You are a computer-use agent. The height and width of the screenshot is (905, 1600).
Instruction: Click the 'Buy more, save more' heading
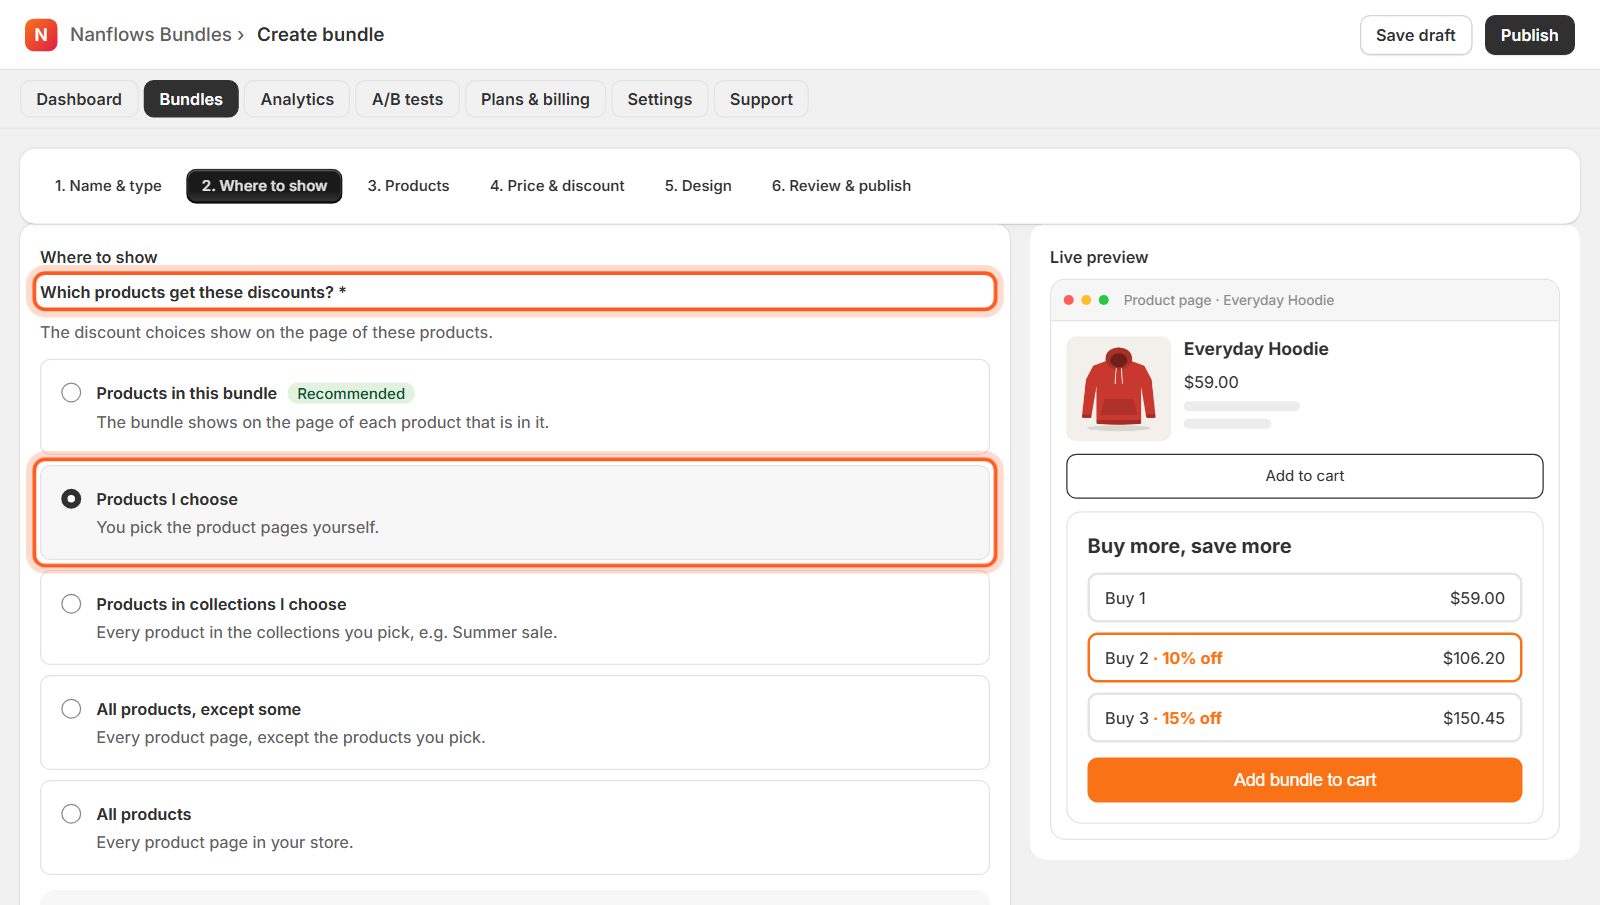1189,546
